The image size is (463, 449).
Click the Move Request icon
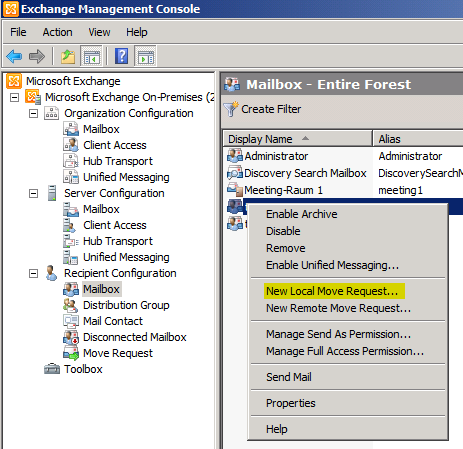[71, 353]
